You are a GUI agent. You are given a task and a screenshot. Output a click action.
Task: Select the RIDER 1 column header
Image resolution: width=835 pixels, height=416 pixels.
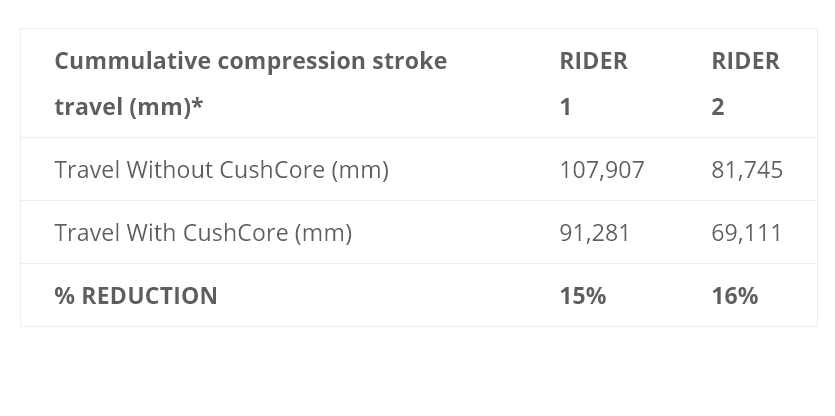(593, 84)
